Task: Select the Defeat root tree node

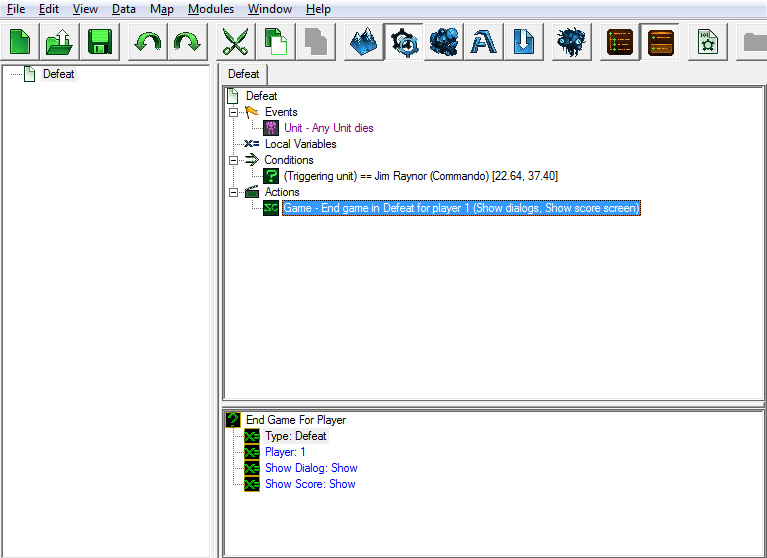Action: coord(261,96)
